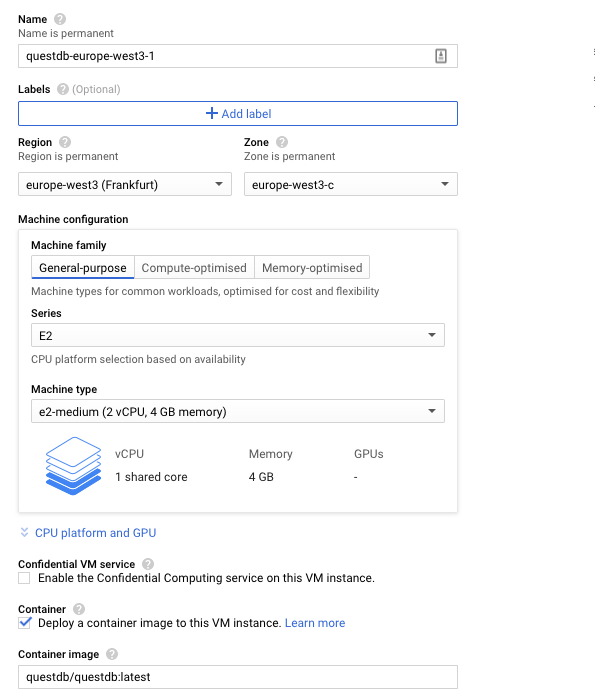Switch to the Memory-optimised machine family tab

point(312,267)
